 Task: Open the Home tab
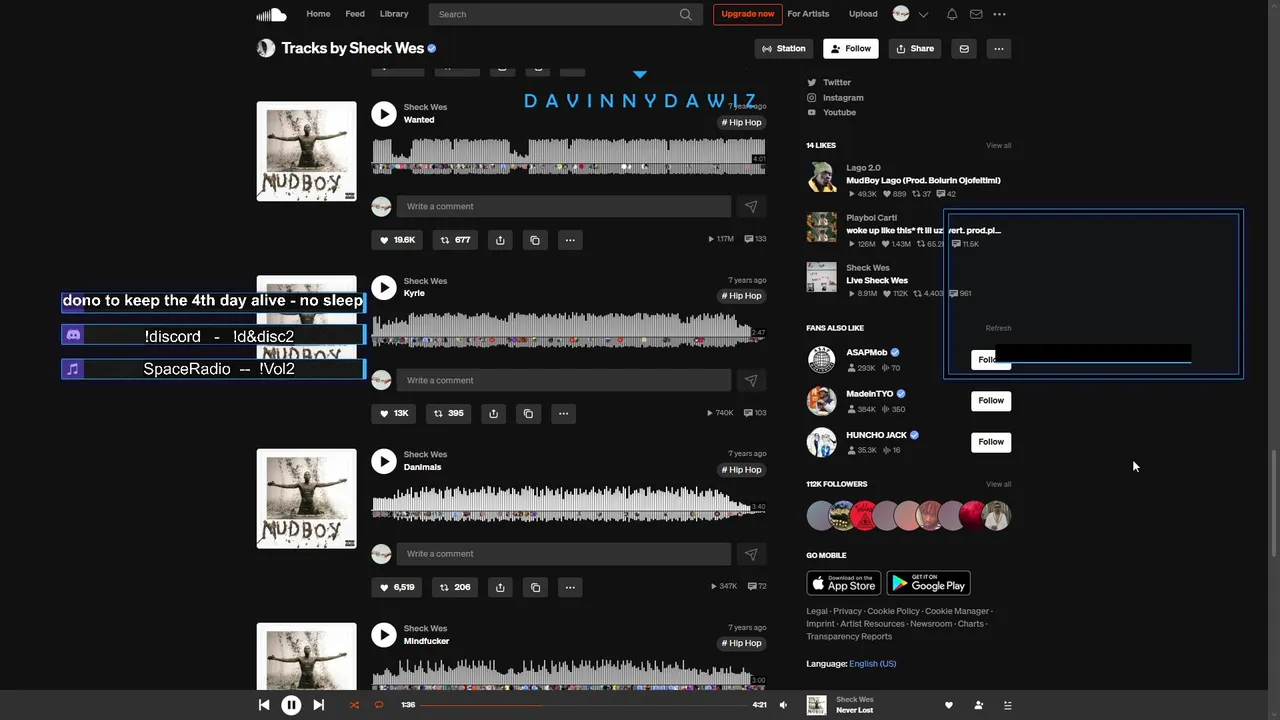point(318,14)
